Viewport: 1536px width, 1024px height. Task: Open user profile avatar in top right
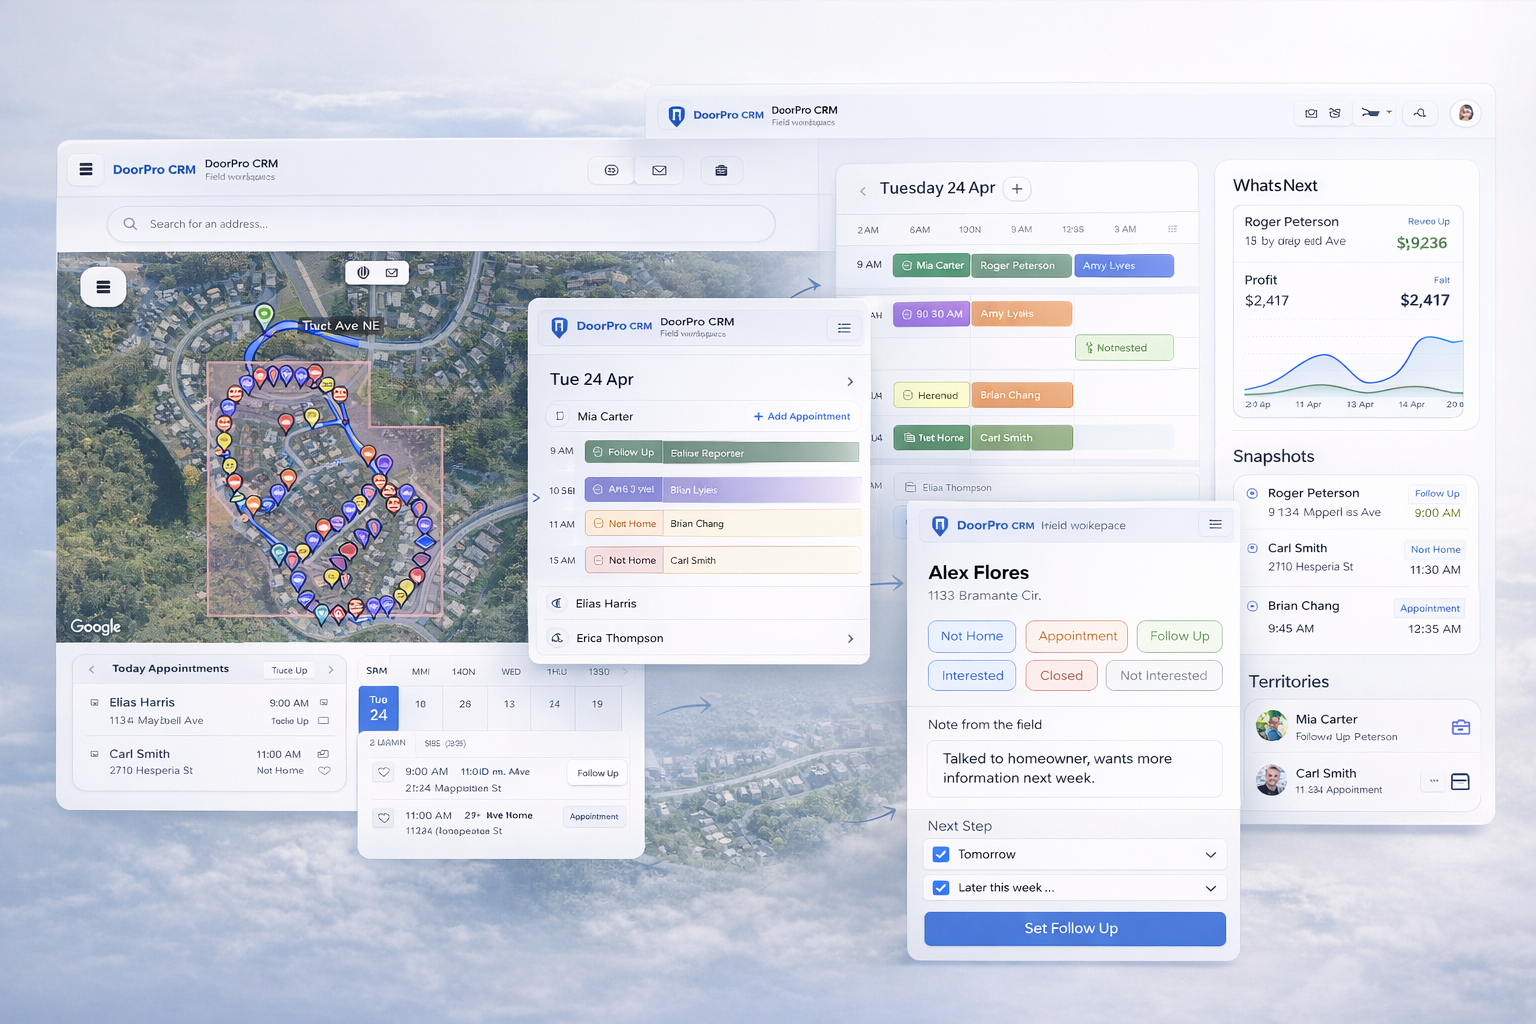[1466, 113]
